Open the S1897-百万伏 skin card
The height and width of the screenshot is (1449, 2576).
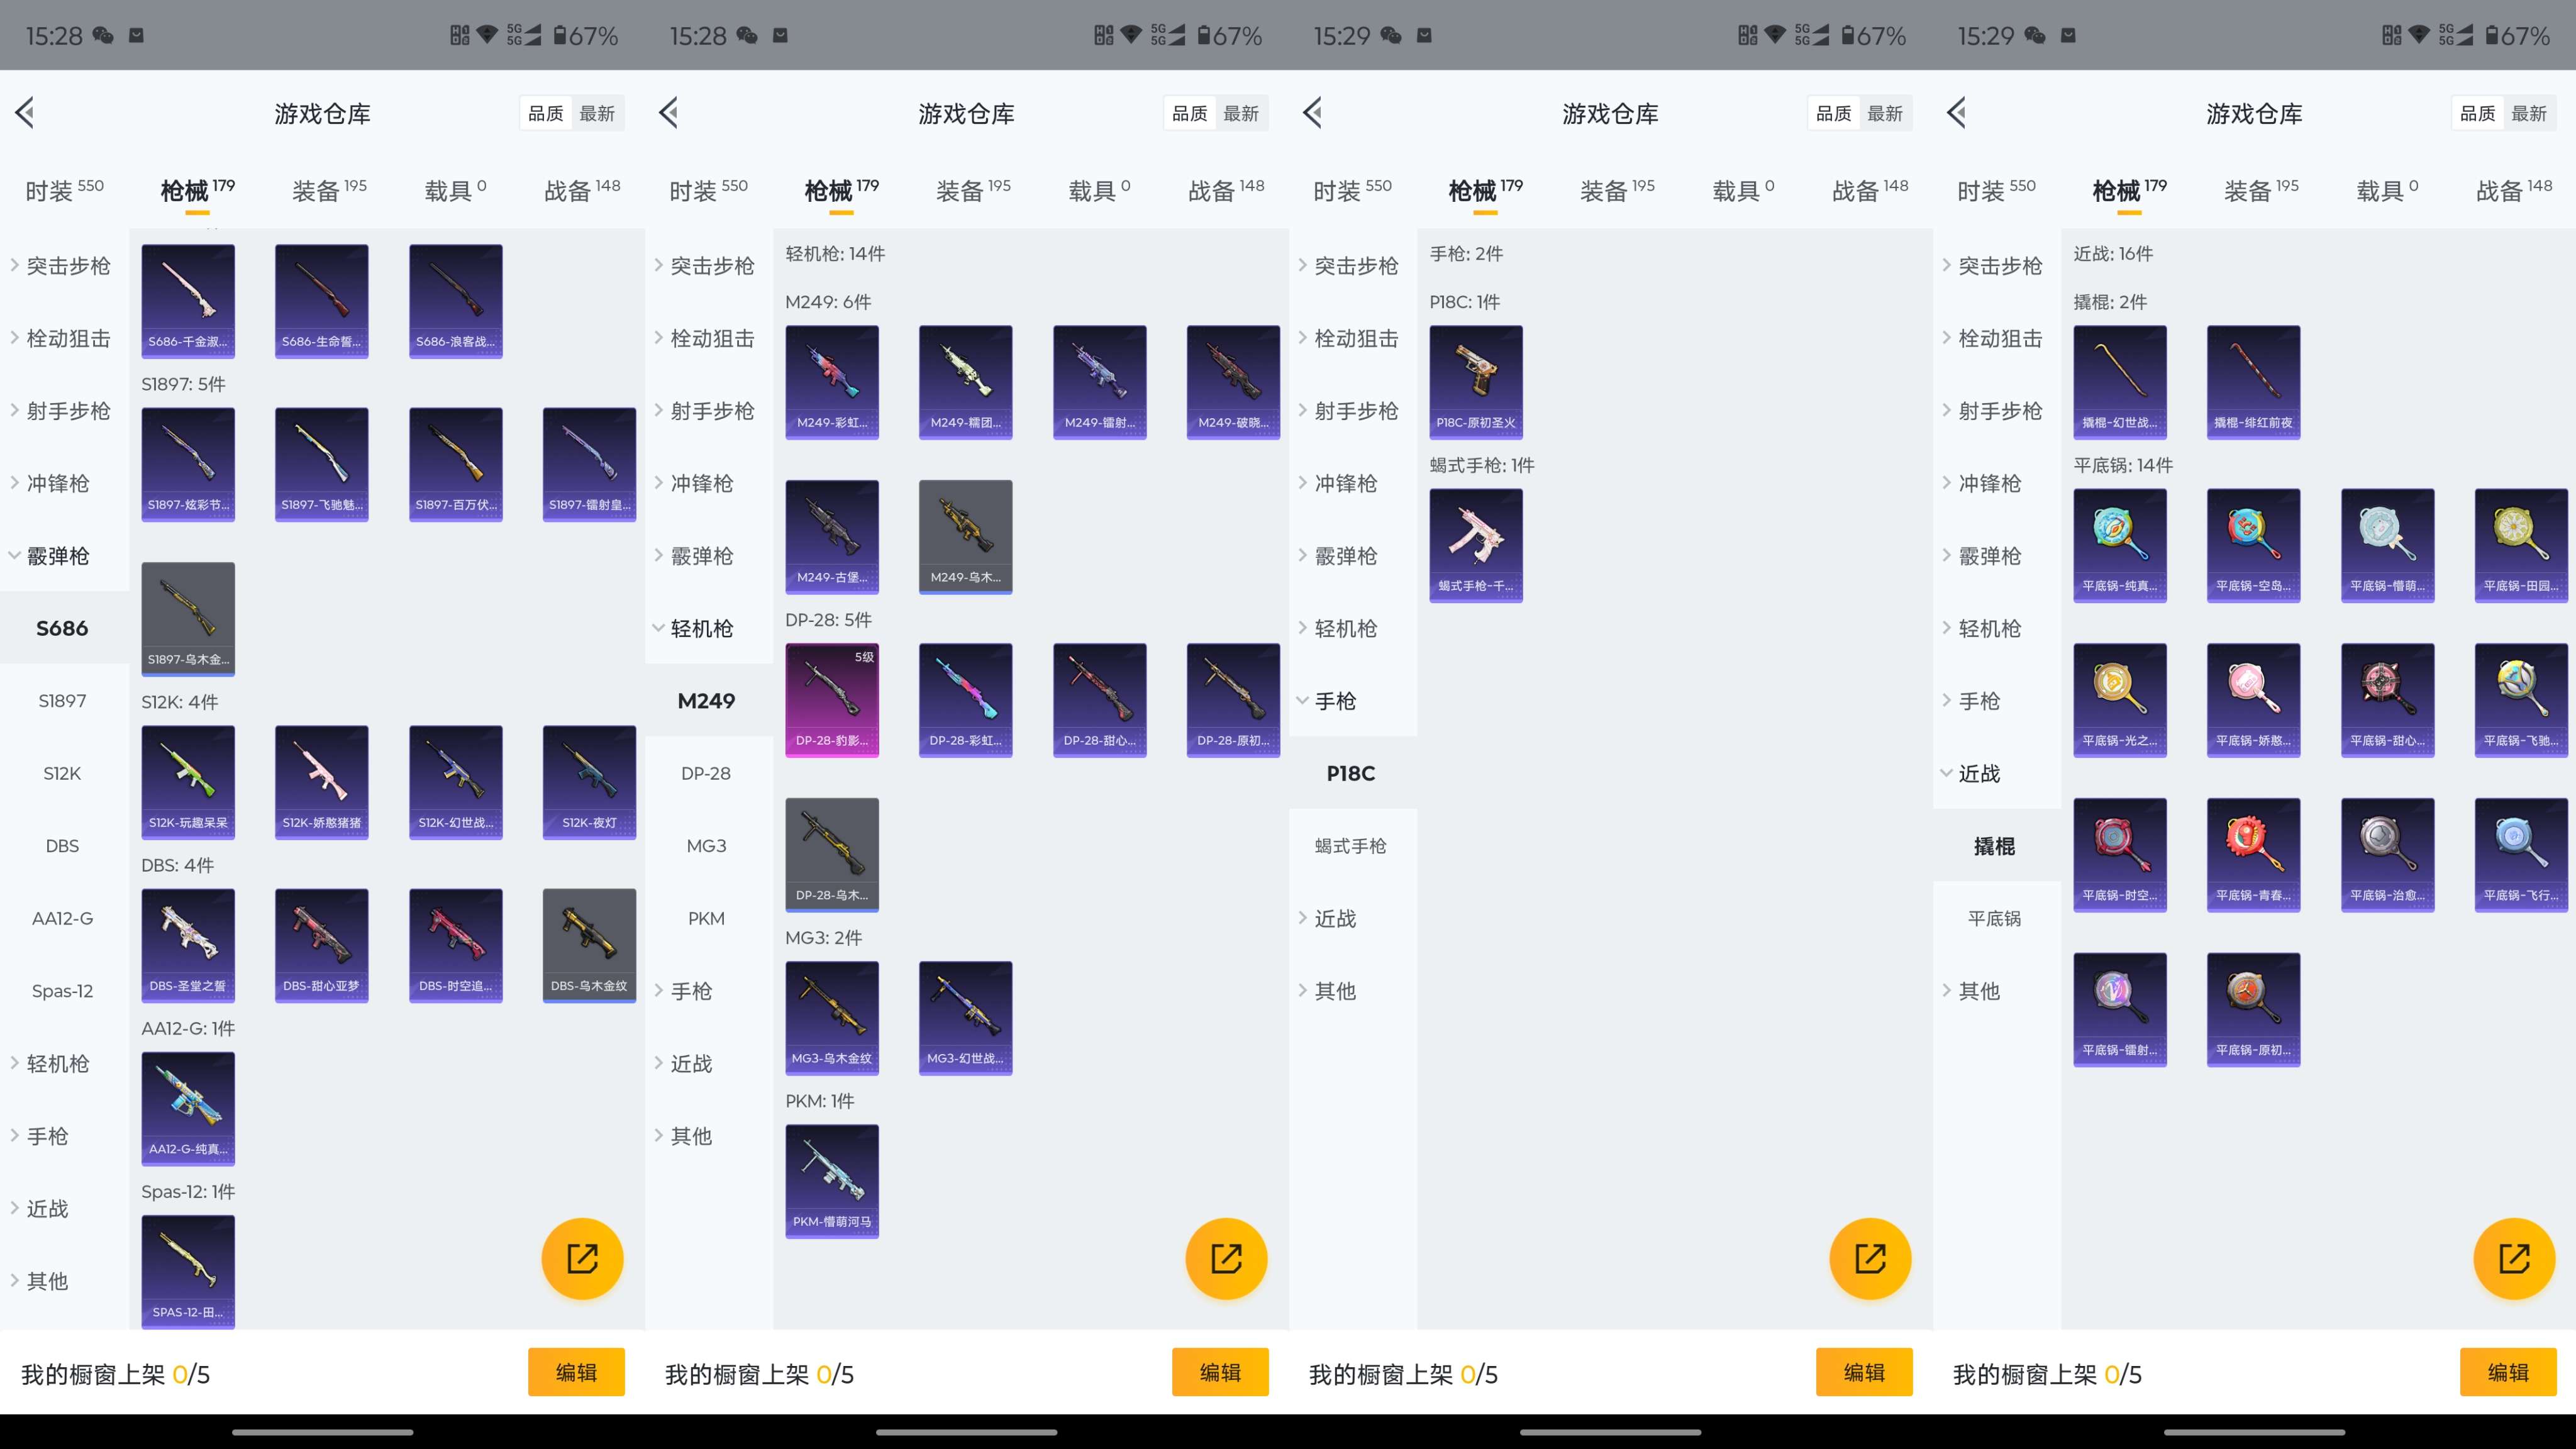[x=455, y=464]
